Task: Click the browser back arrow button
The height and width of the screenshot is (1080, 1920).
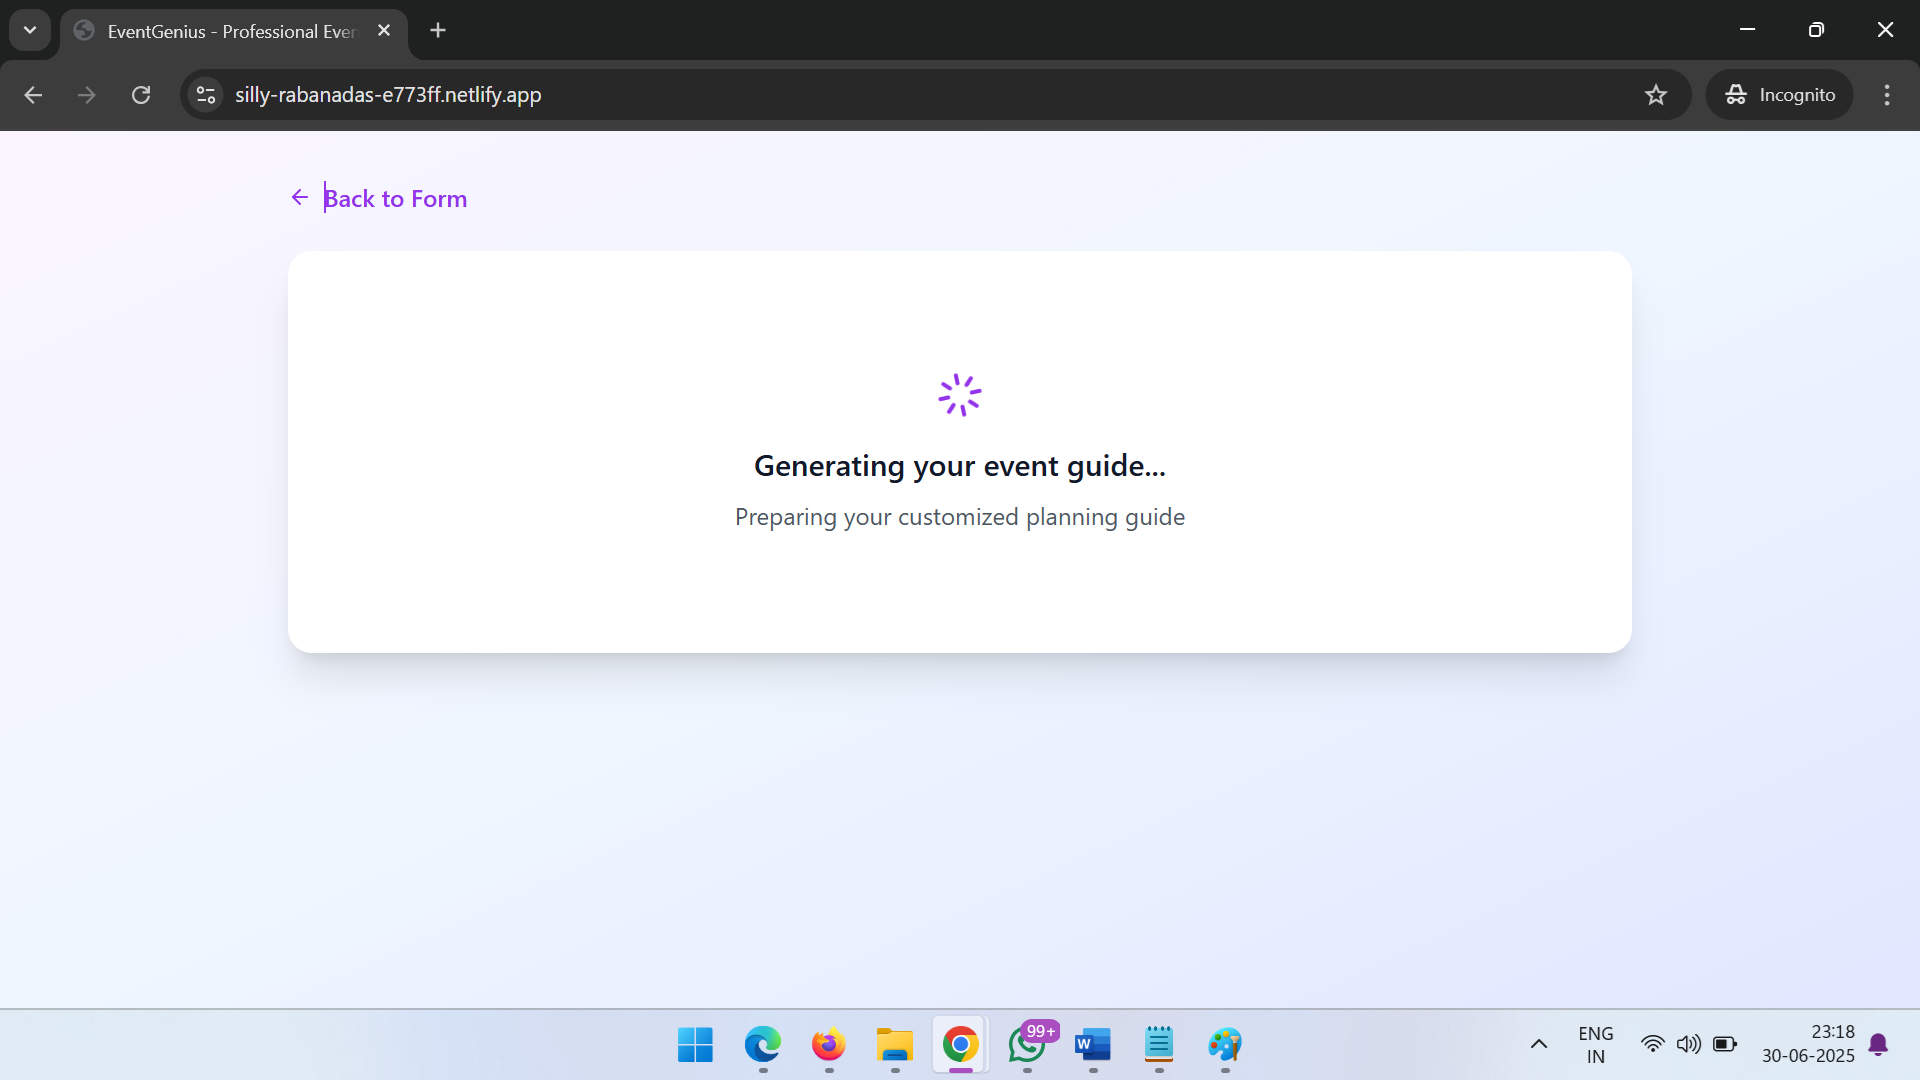Action: click(x=33, y=95)
